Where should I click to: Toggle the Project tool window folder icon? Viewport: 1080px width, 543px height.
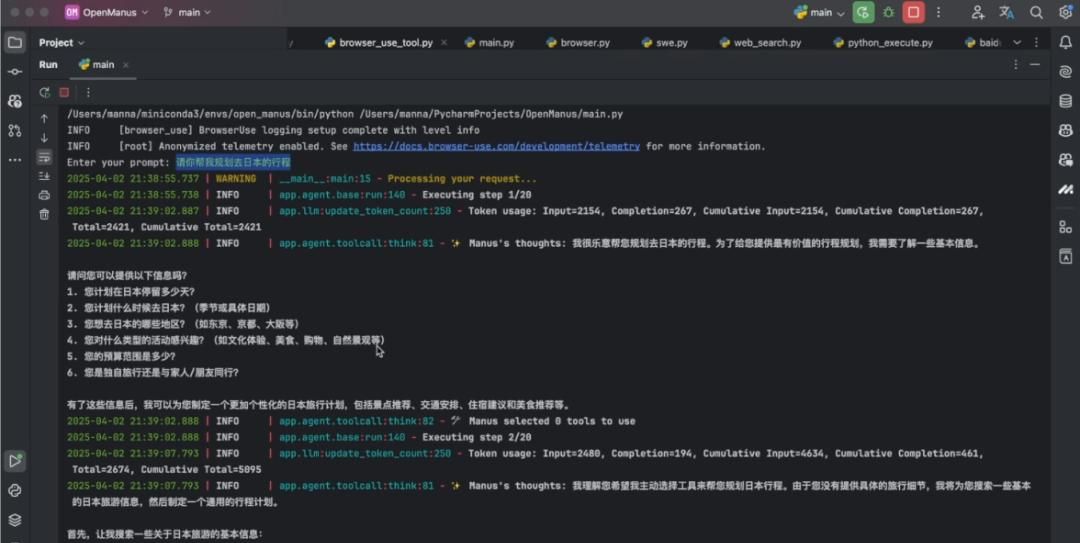coord(14,42)
